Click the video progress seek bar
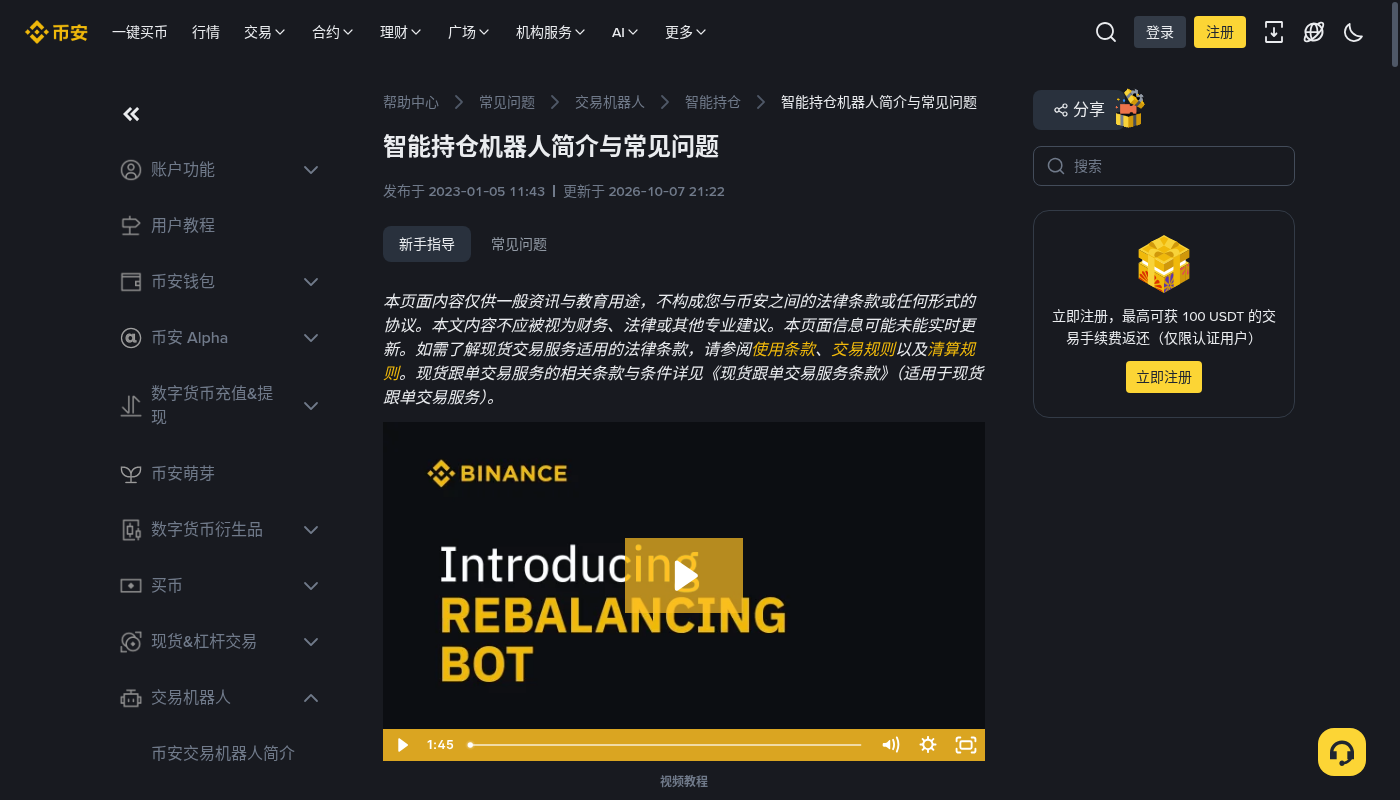 [665, 745]
